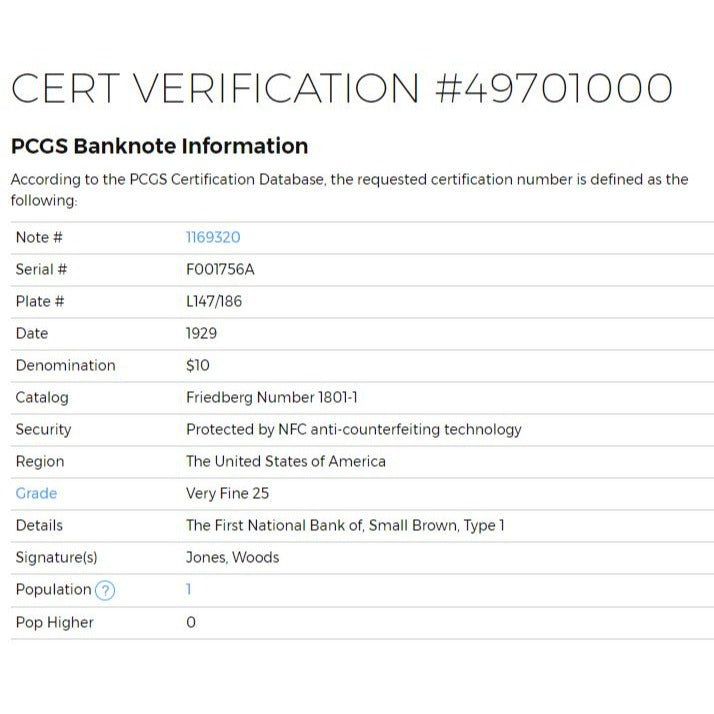The image size is (714, 714).
Task: Click the 1929 date value
Action: (201, 333)
